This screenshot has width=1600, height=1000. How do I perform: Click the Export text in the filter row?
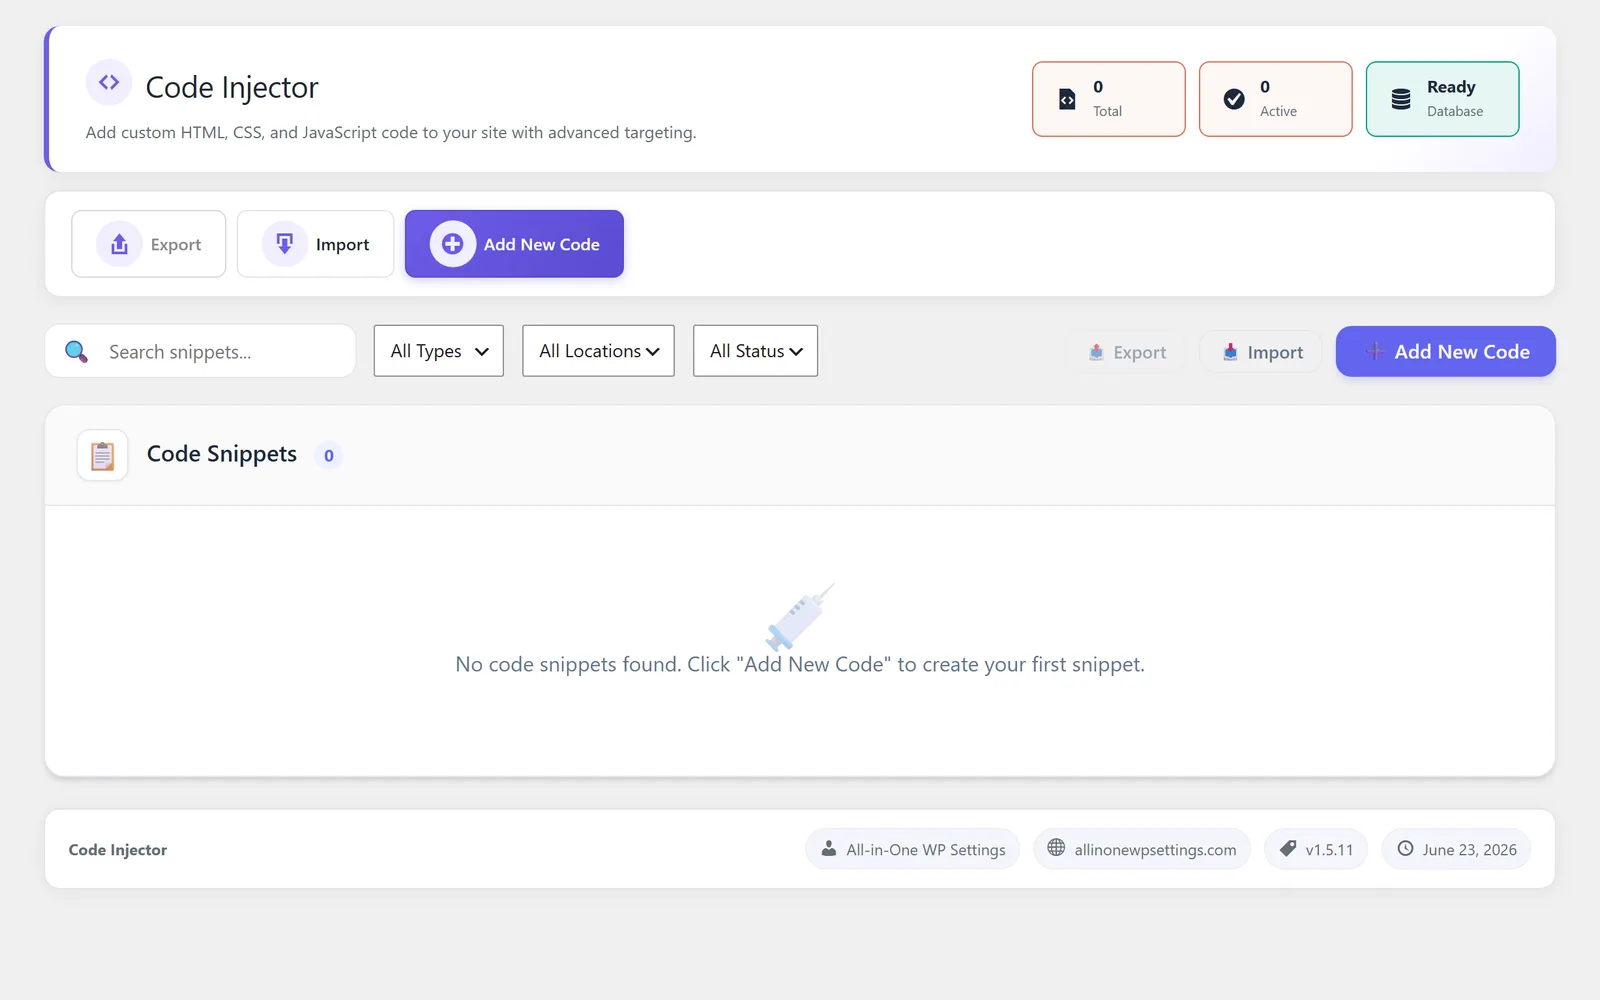[x=1140, y=352]
